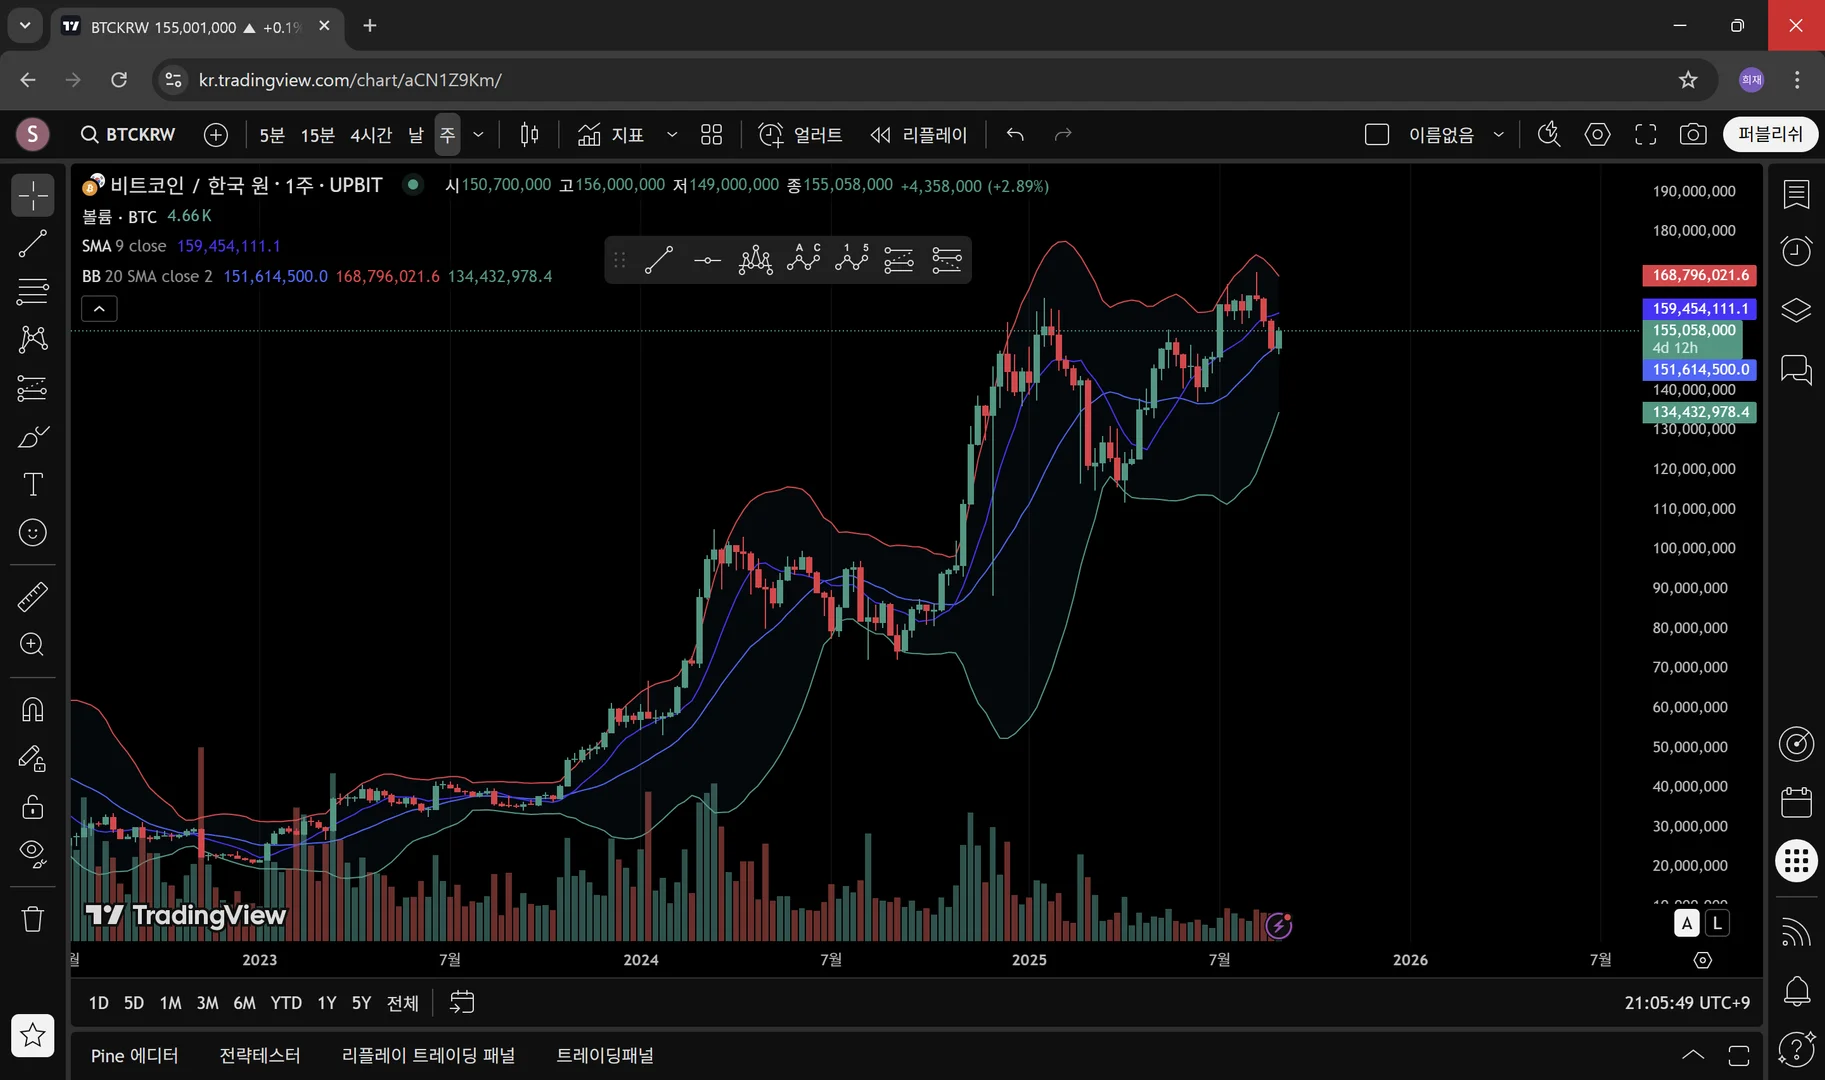
Task: Switch to 15분 interval
Action: pyautogui.click(x=318, y=135)
